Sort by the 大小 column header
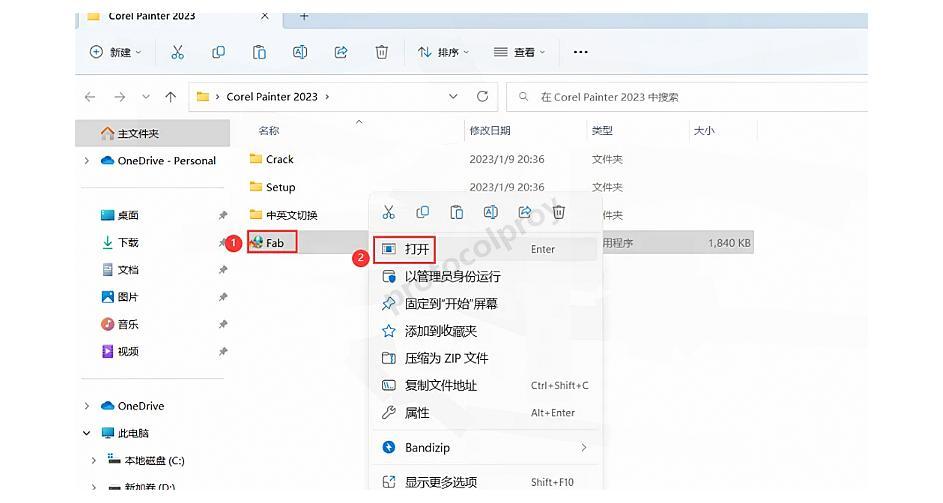The width and height of the screenshot is (943, 503). pos(704,131)
